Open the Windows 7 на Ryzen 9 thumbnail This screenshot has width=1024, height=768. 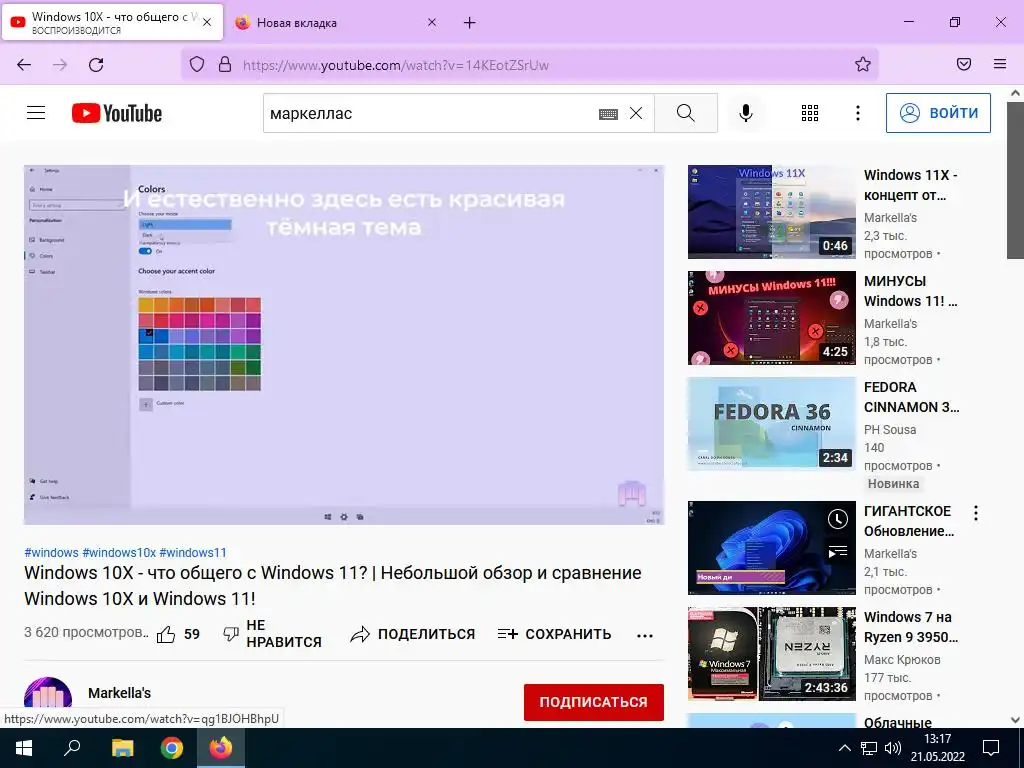[771, 654]
